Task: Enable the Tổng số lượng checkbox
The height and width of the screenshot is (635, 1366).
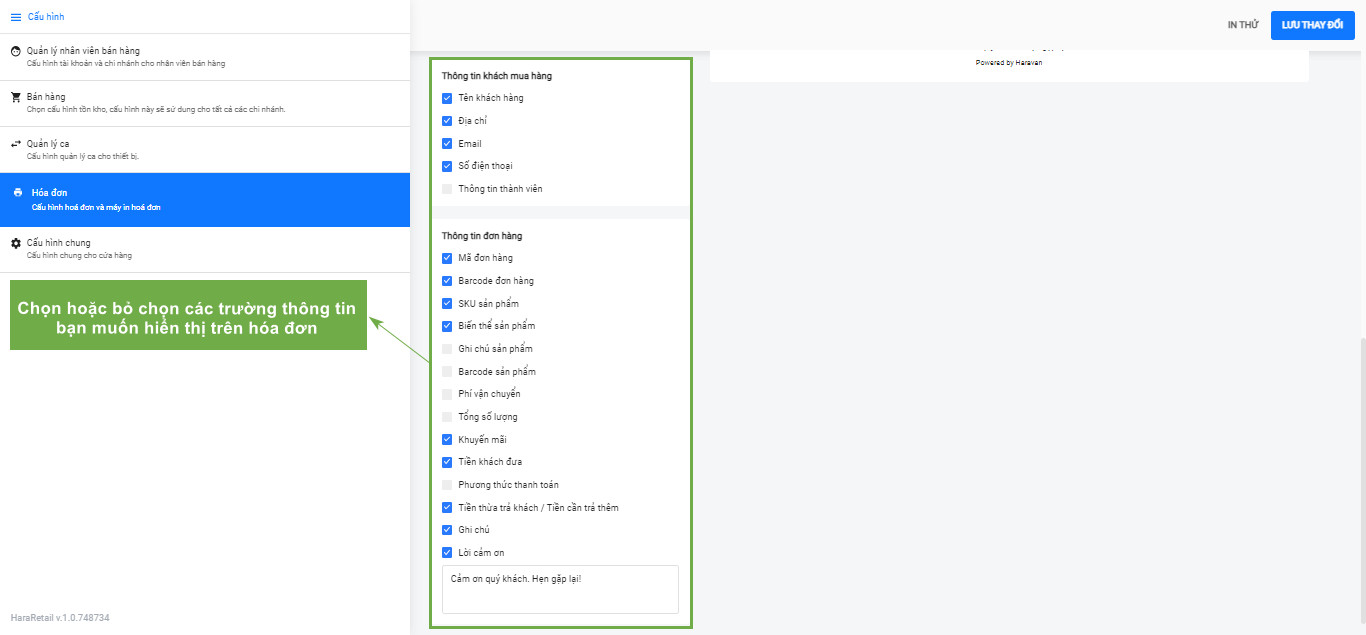Action: (447, 417)
